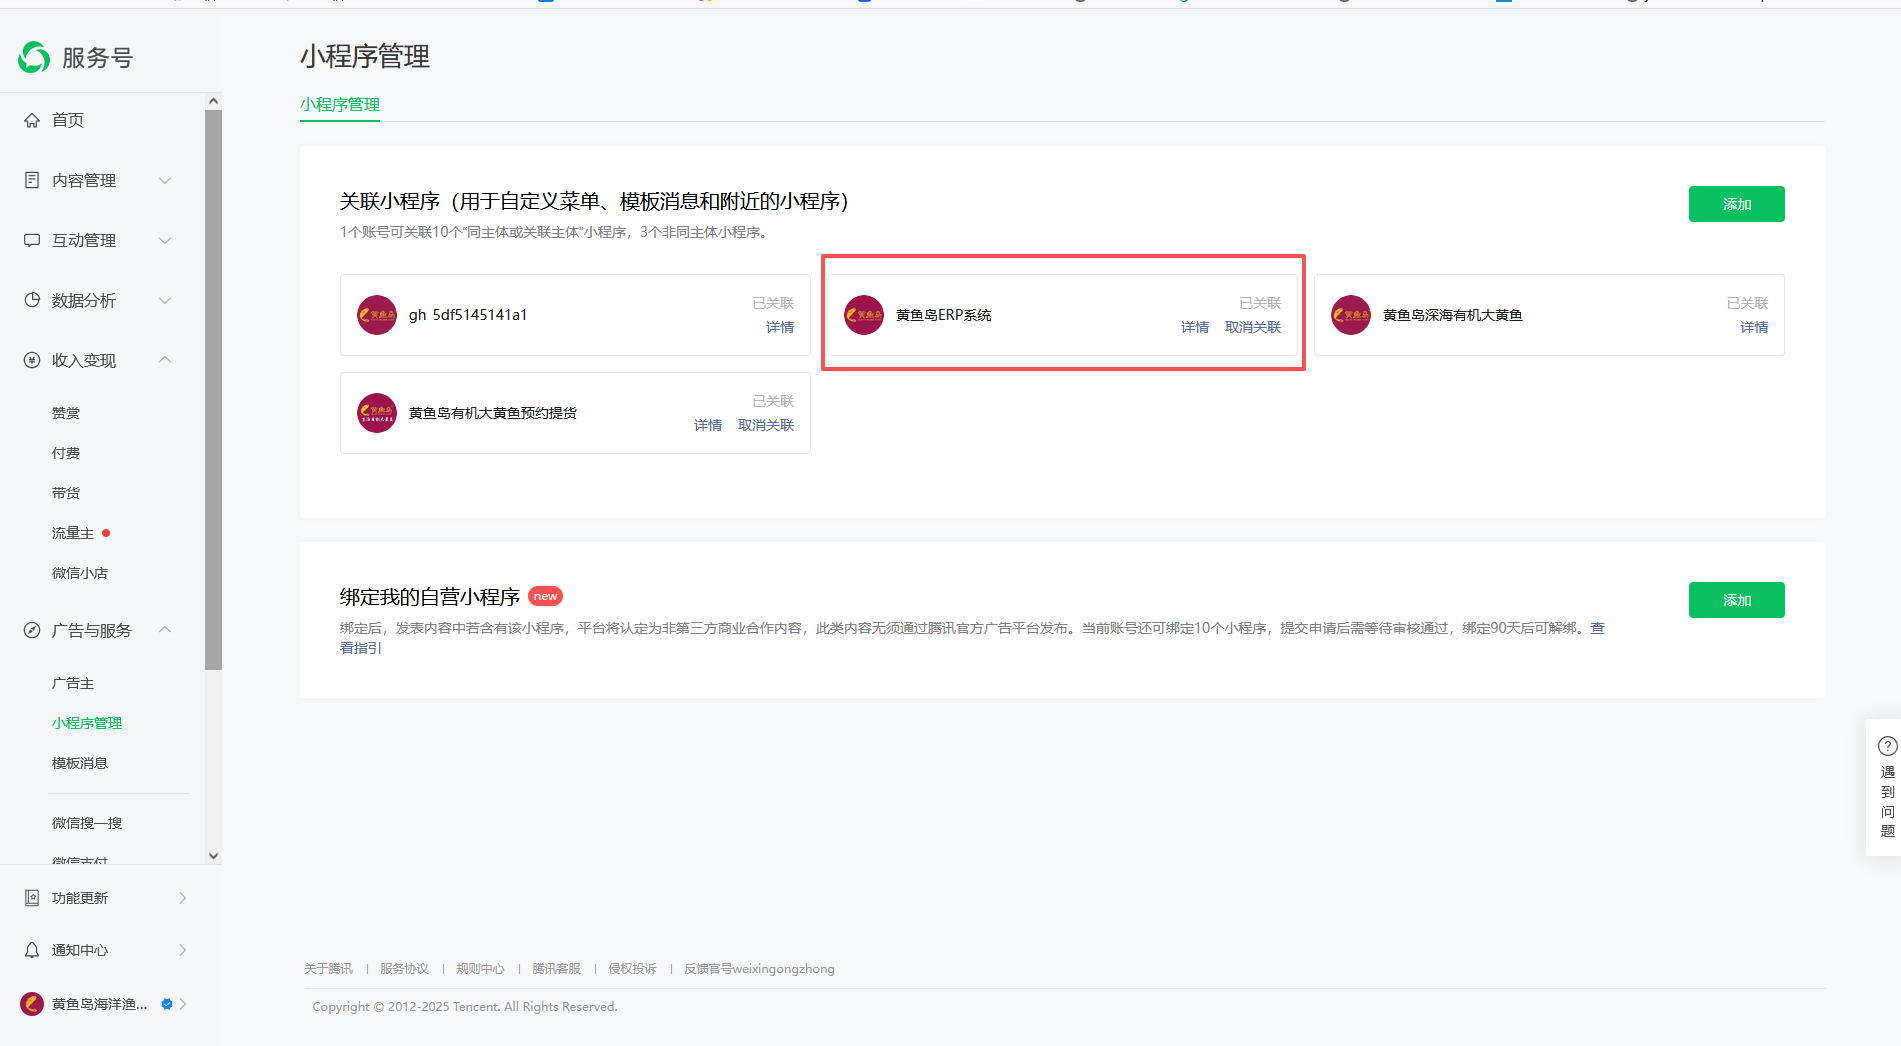
Task: Click the red new badge
Action: pos(545,596)
